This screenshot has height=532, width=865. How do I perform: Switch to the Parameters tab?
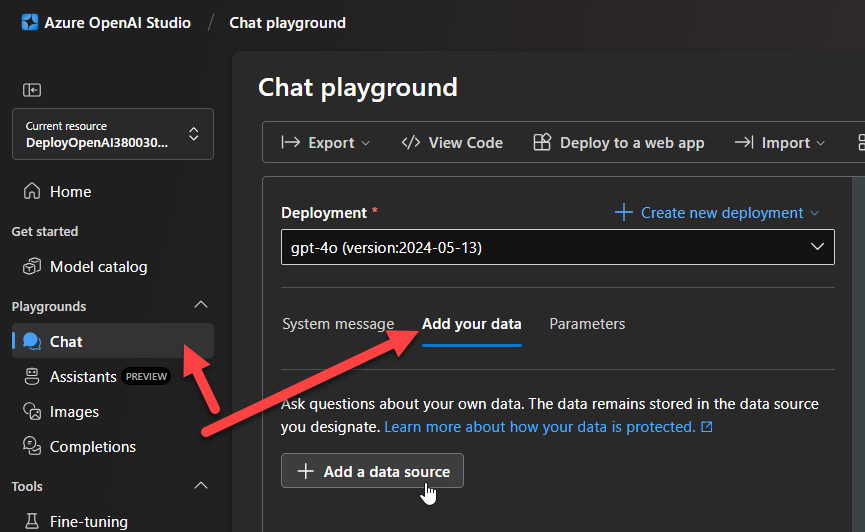coord(587,324)
